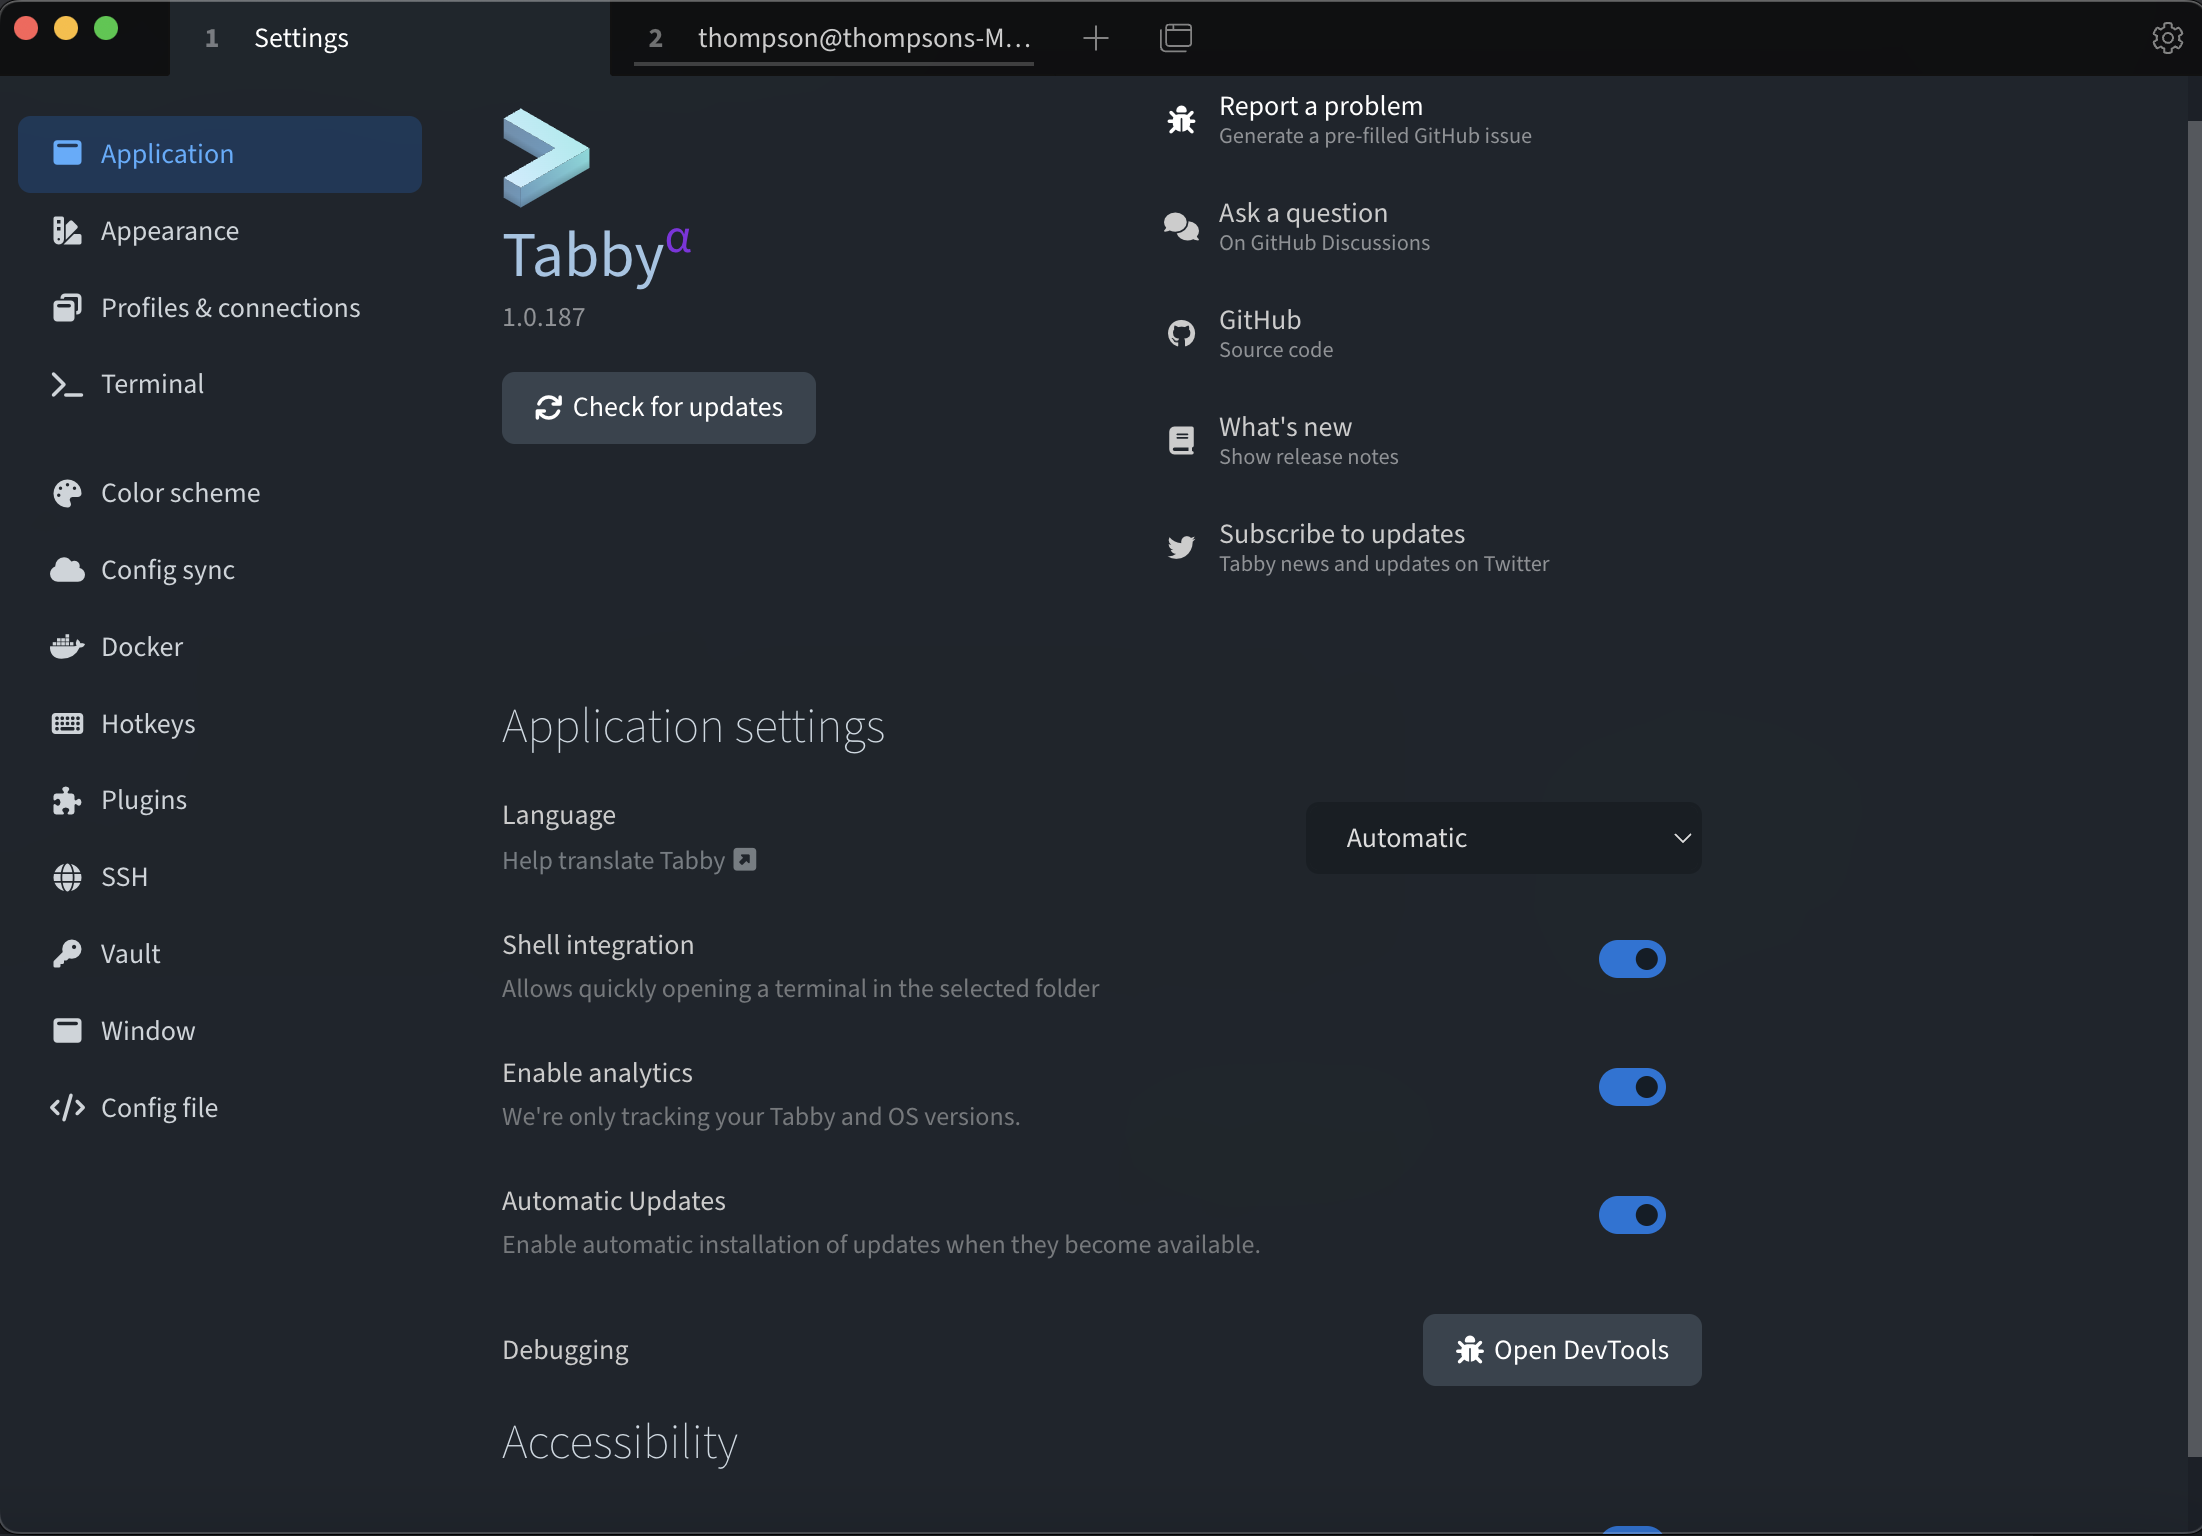Turn off Enable analytics
Screen dimensions: 2202x1536
tap(1631, 1087)
